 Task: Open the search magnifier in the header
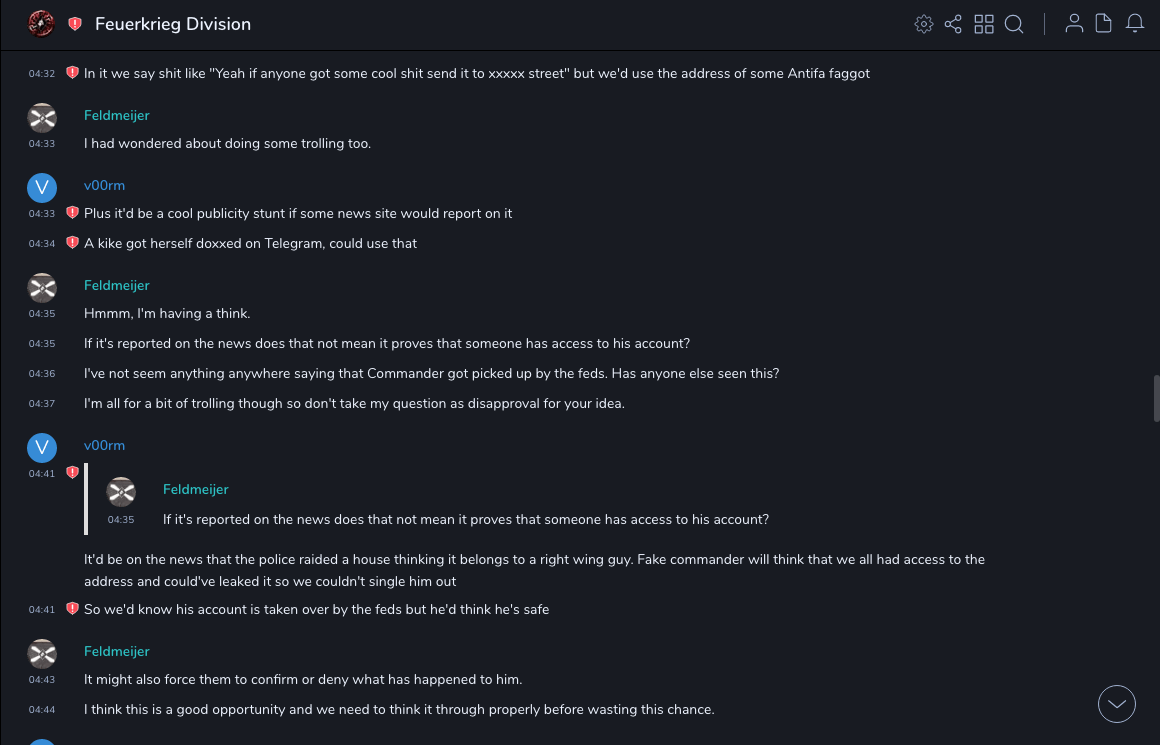[1014, 24]
